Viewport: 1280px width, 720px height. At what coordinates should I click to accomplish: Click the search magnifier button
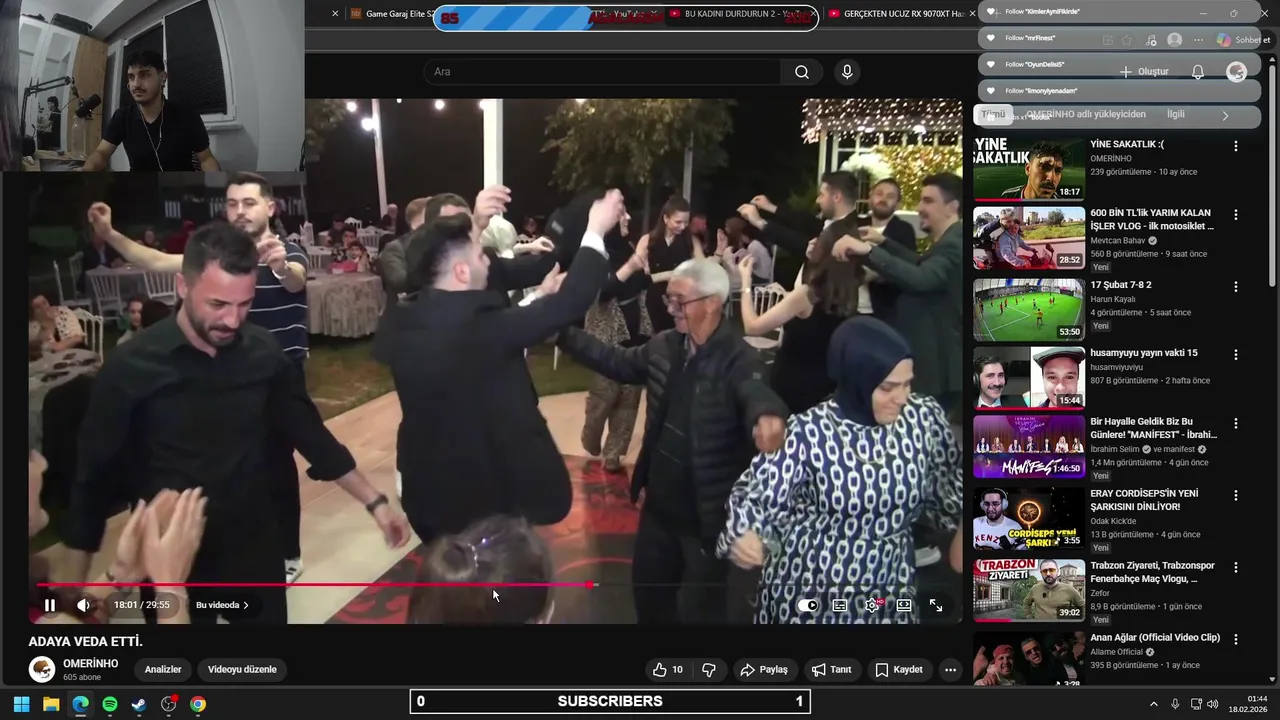pos(802,72)
